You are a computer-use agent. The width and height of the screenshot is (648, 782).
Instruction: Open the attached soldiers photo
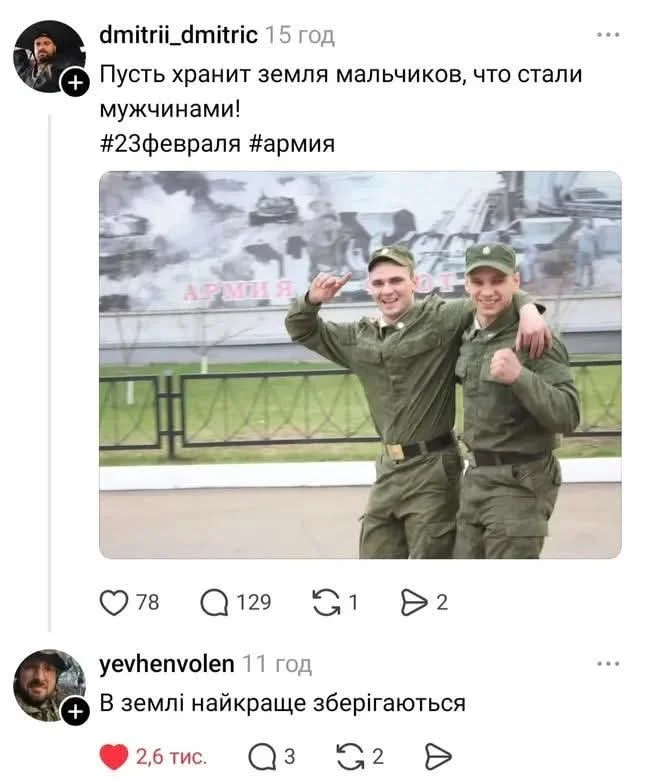(360, 365)
